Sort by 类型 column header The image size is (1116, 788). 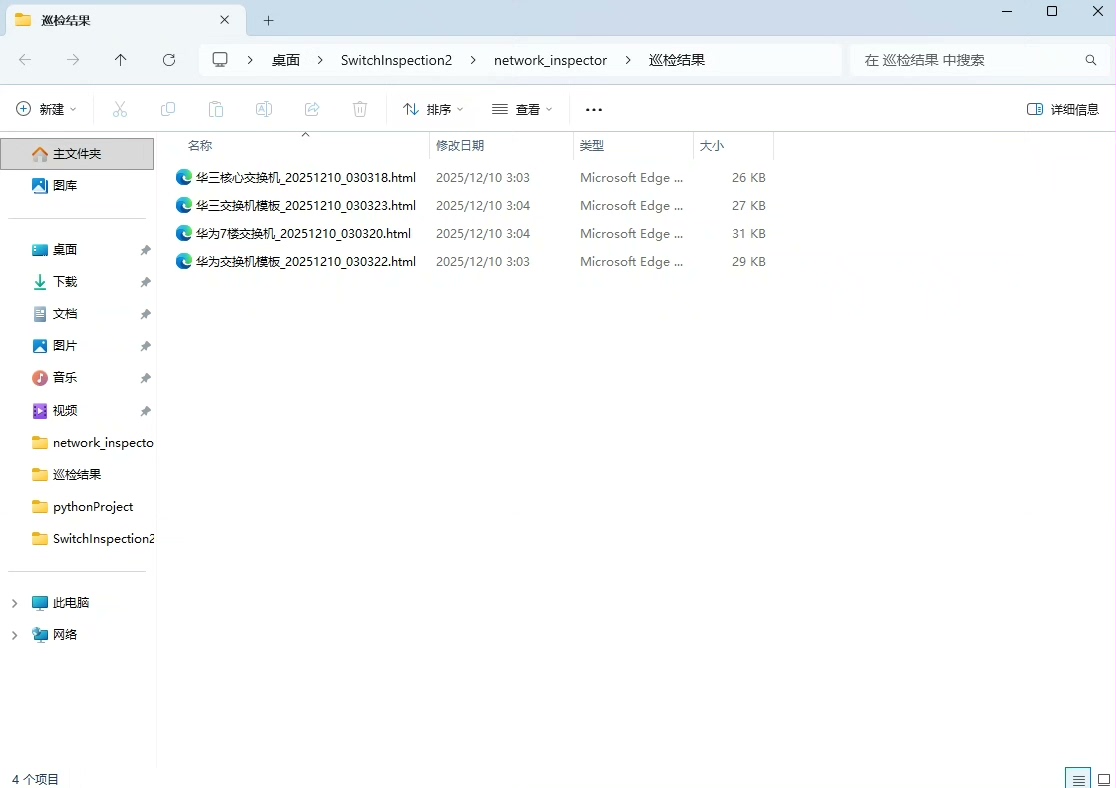591,145
